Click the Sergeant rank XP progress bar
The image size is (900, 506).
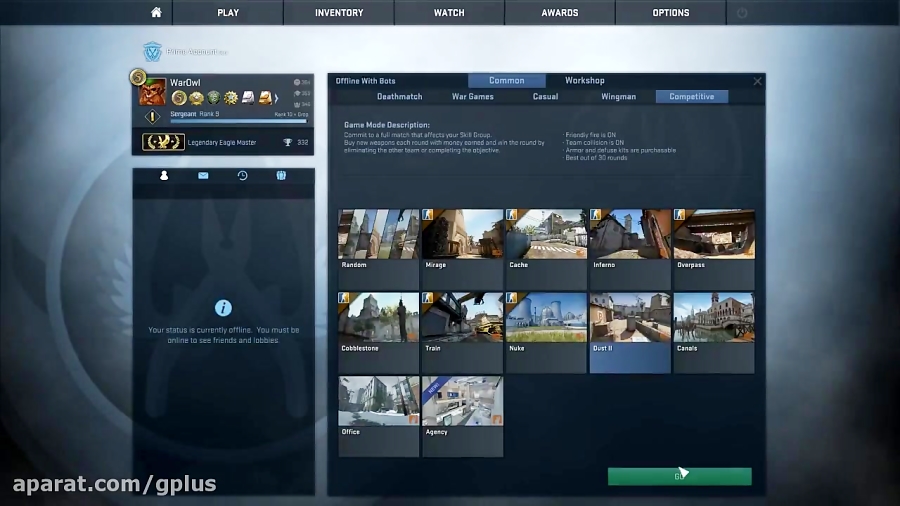coord(239,121)
